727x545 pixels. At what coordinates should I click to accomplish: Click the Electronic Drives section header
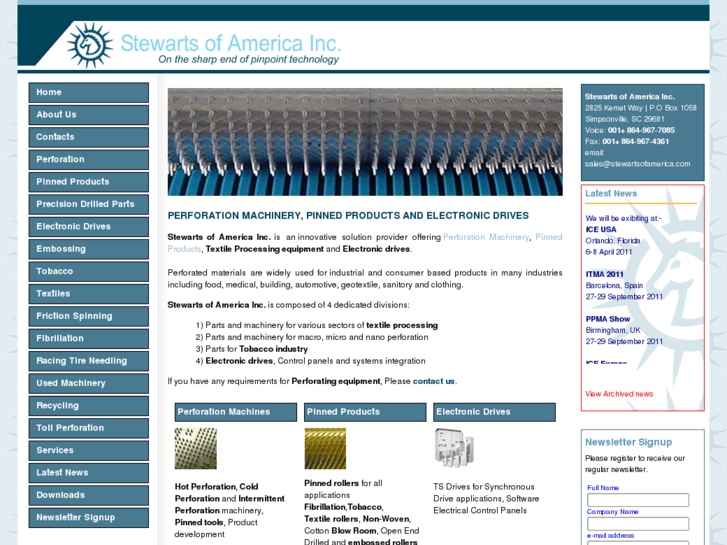[494, 412]
